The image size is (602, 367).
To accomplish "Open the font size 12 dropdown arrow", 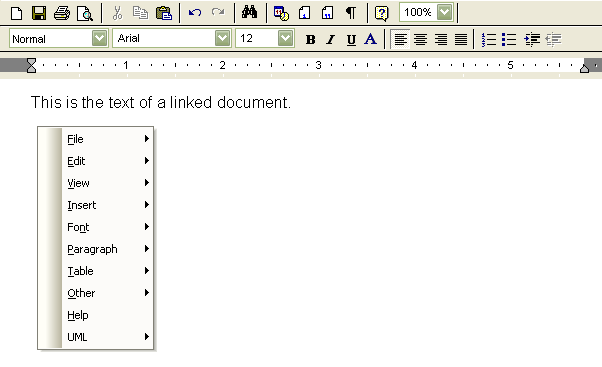I will click(x=285, y=38).
